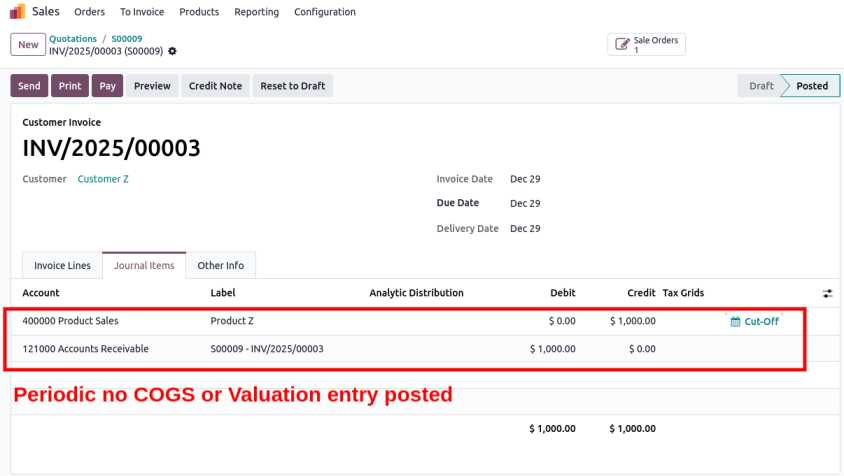Click the Credit Note button
The height and width of the screenshot is (476, 844).
pos(215,86)
